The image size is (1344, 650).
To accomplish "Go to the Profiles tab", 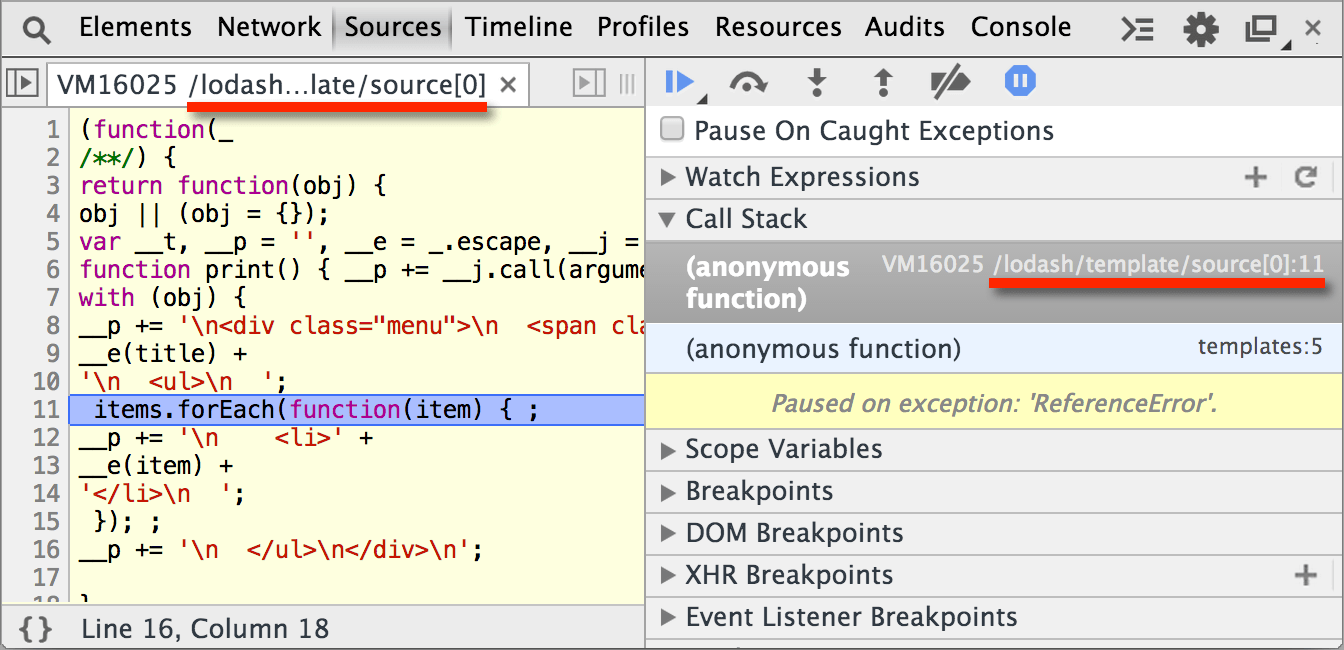I will (643, 27).
